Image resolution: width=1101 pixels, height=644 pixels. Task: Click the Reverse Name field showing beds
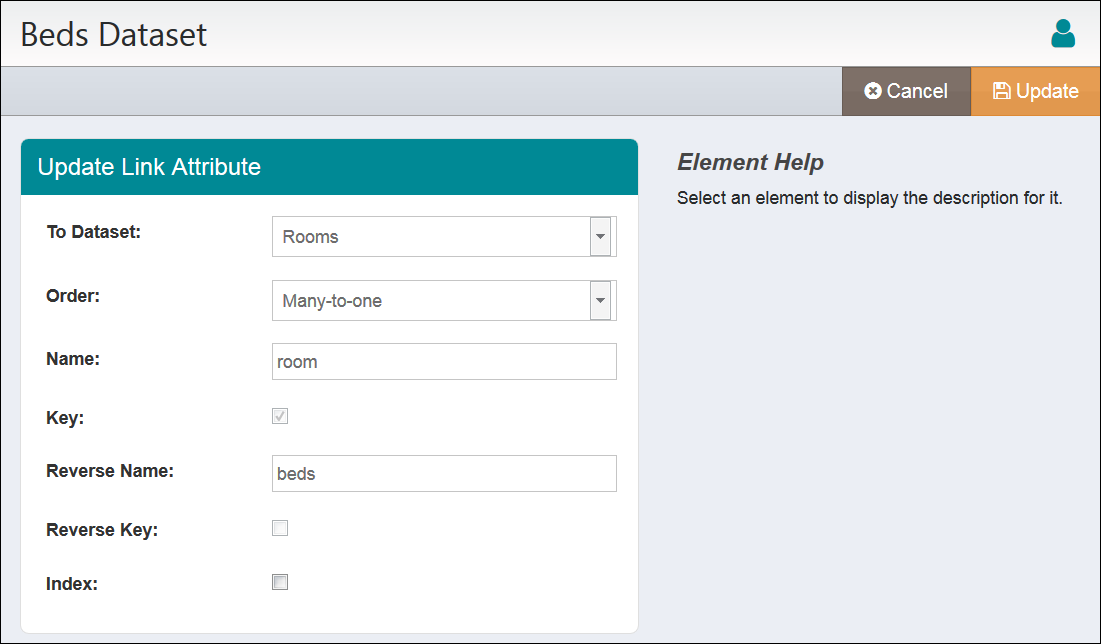[x=444, y=473]
